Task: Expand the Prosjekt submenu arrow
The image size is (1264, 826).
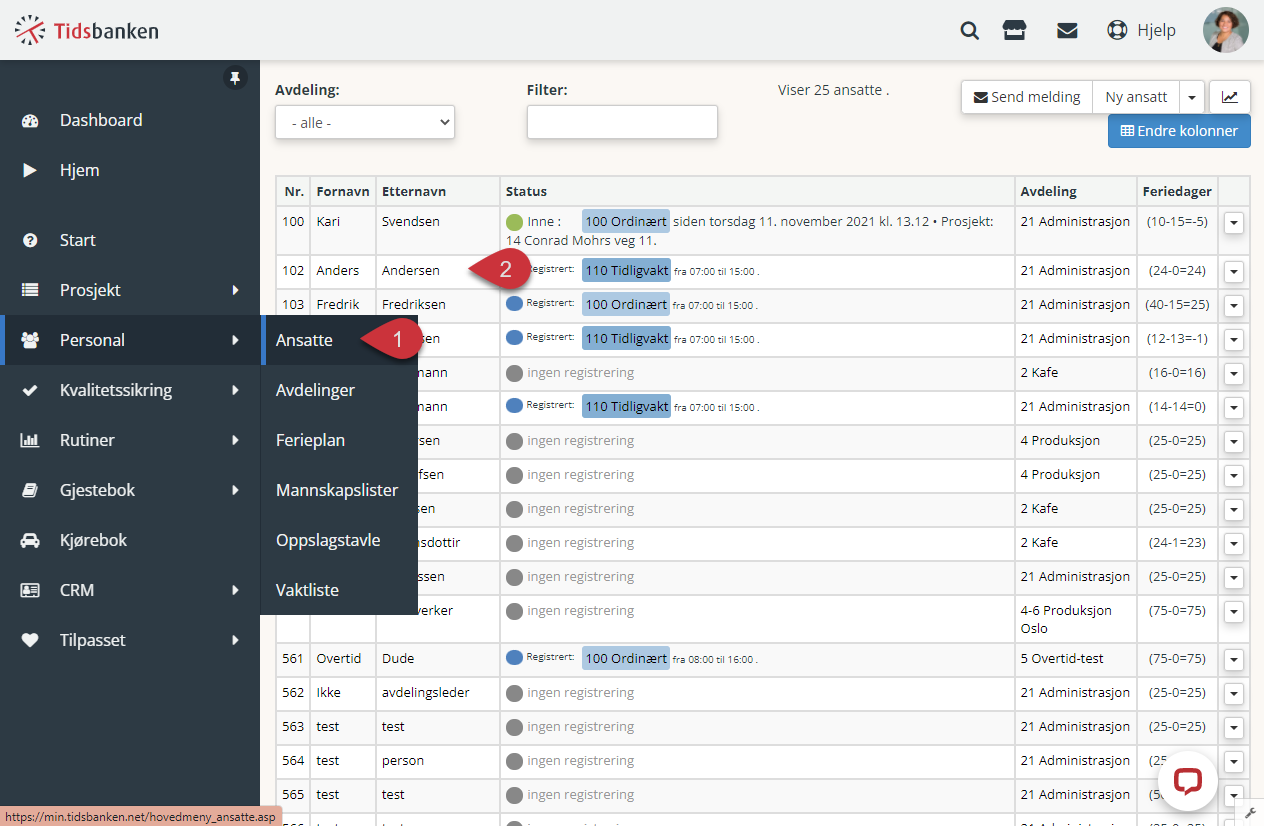Action: [236, 290]
